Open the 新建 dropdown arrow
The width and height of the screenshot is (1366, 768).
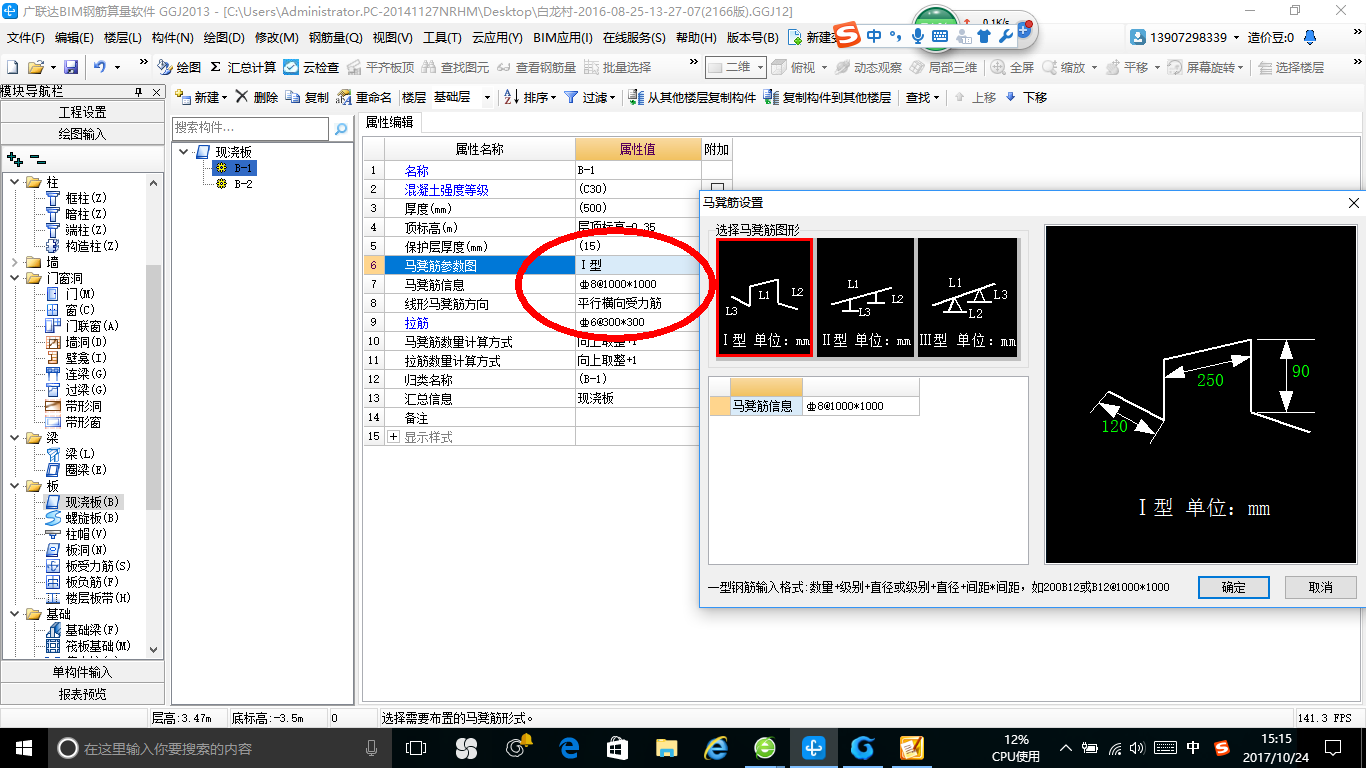click(x=225, y=97)
